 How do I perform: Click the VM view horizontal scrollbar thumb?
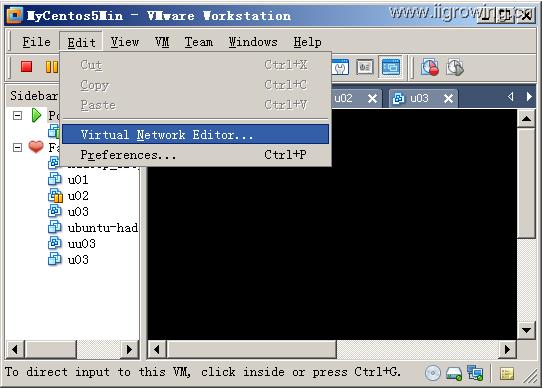[x=251, y=349]
